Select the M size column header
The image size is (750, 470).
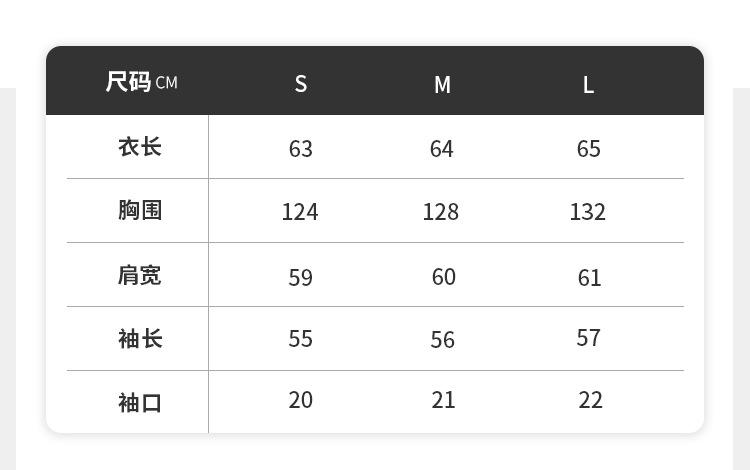point(442,85)
